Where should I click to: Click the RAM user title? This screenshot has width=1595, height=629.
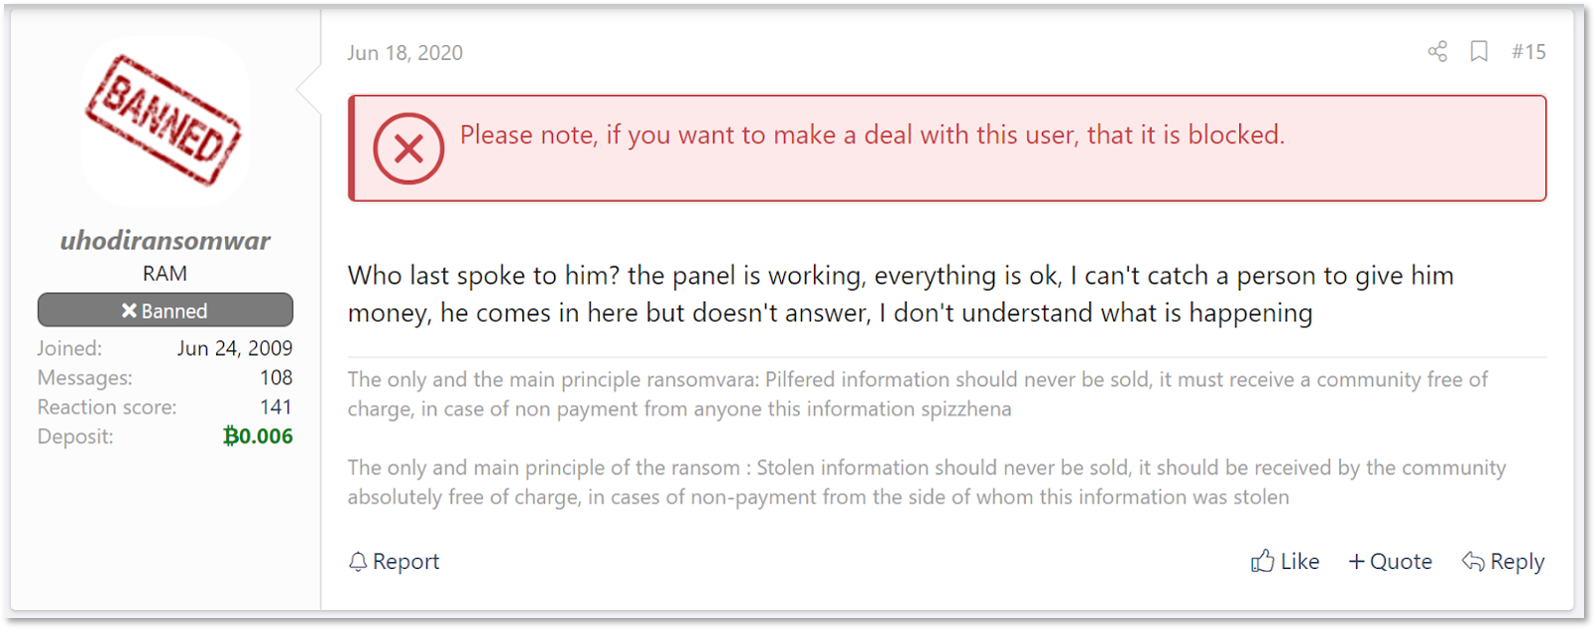tap(165, 273)
